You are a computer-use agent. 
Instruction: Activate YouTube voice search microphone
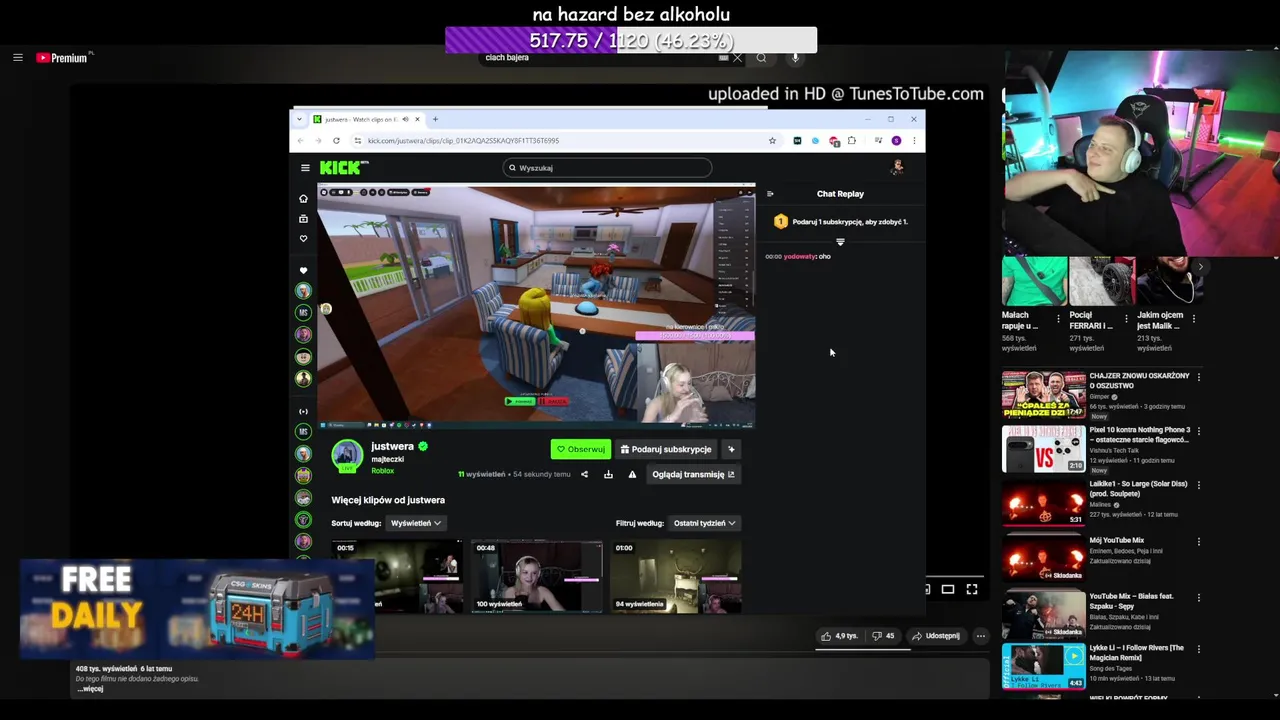click(795, 58)
